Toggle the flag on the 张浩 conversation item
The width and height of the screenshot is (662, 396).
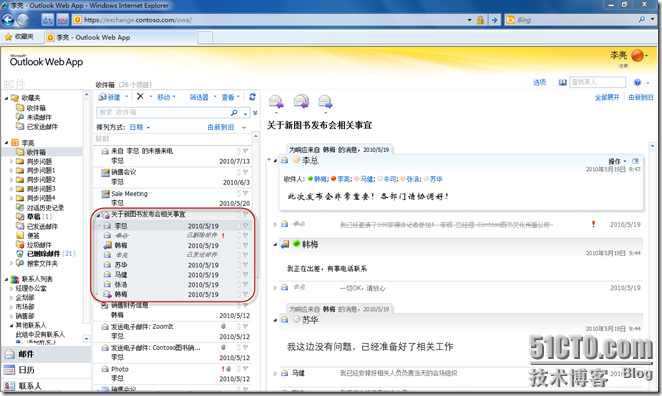pos(245,285)
